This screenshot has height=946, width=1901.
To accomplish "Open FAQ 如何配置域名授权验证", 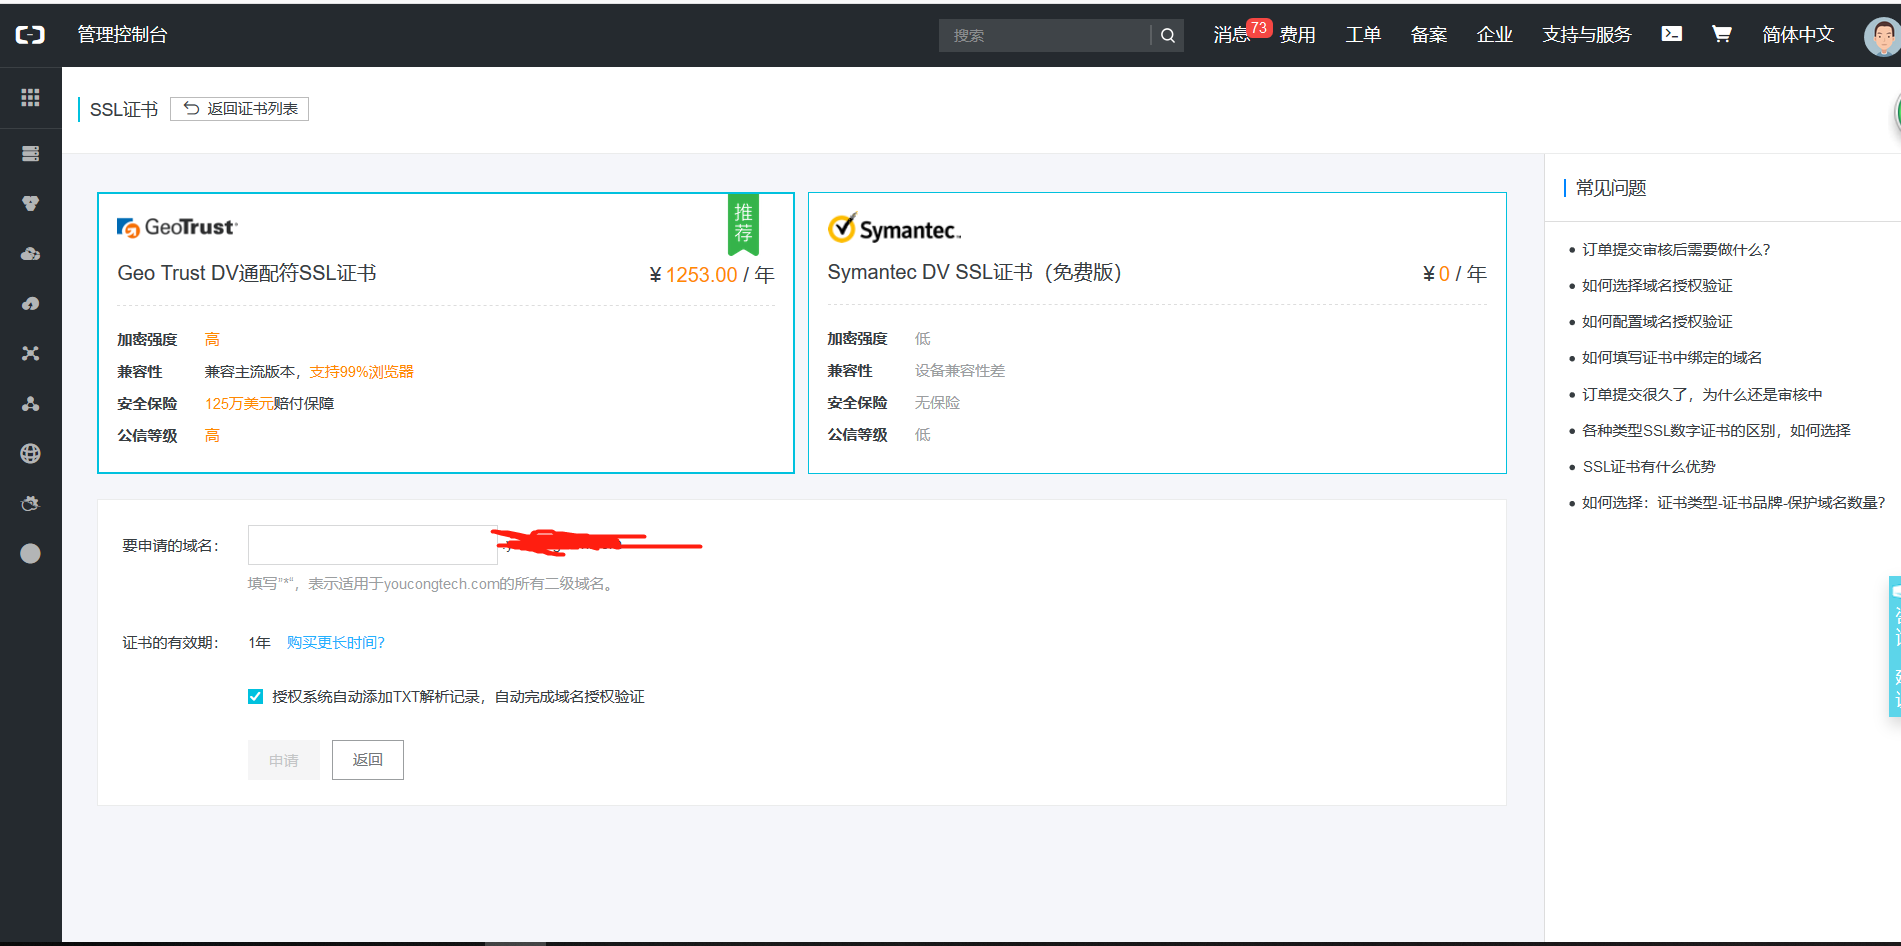I will pos(1657,321).
